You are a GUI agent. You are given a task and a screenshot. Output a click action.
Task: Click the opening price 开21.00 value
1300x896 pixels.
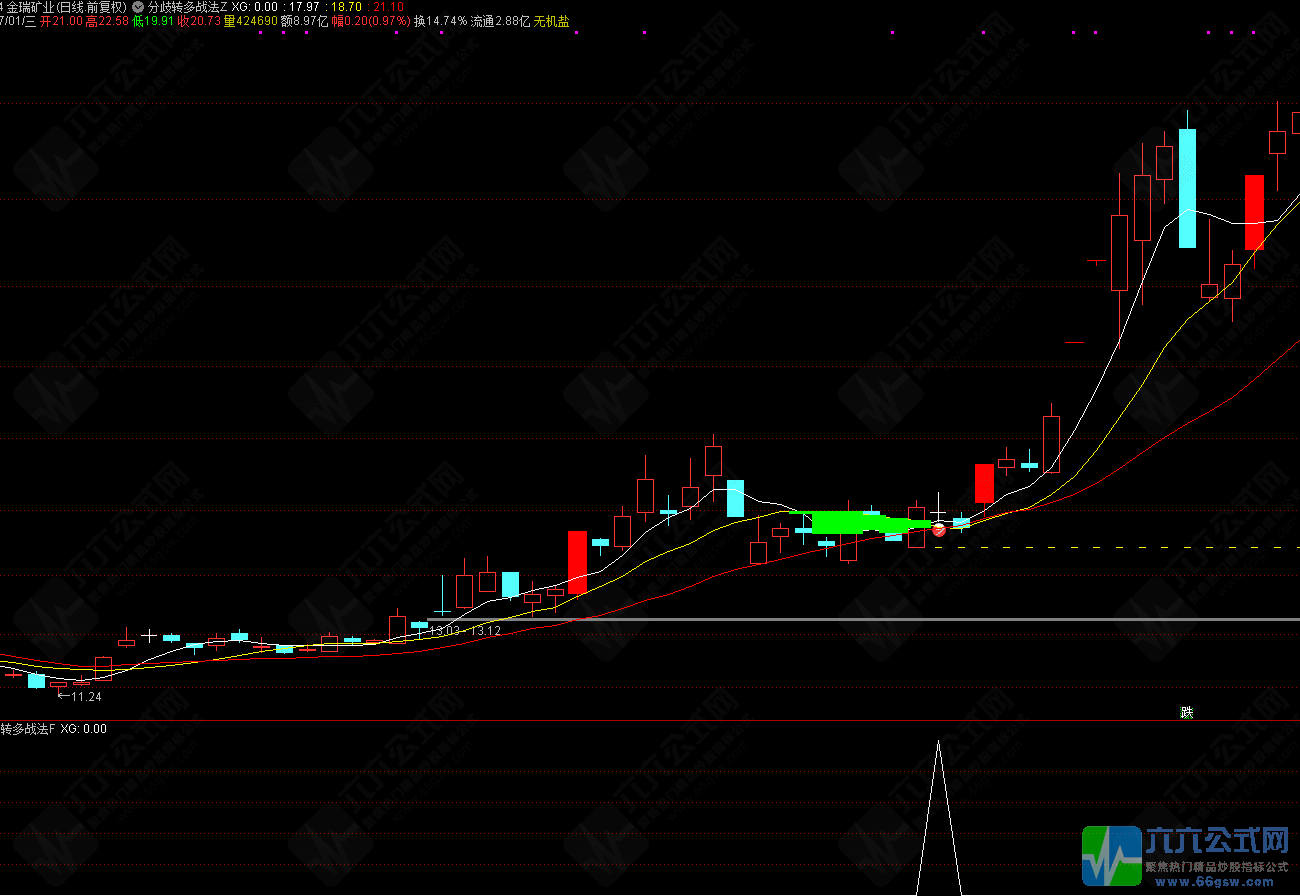tap(60, 21)
